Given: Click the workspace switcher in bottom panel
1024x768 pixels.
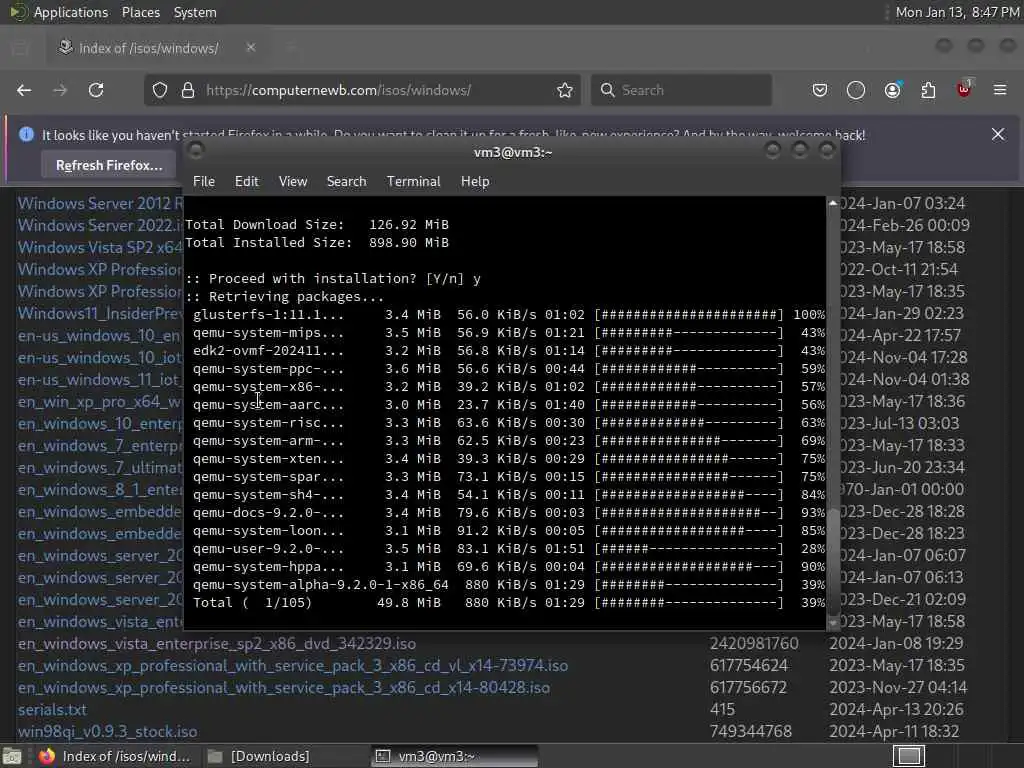Looking at the screenshot, I should pyautogui.click(x=908, y=756).
